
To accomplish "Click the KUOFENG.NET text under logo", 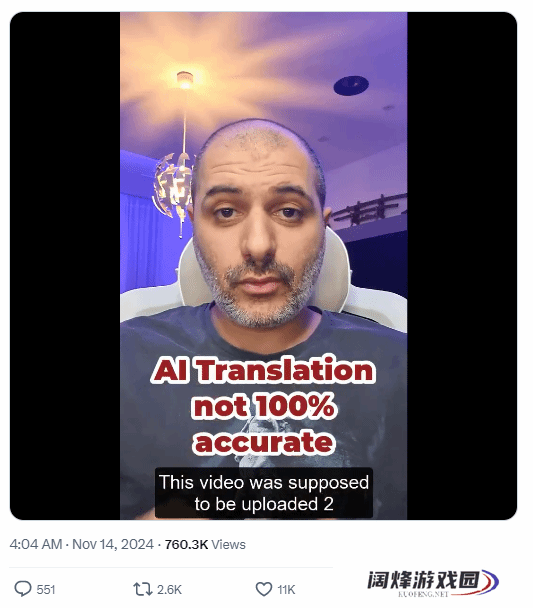I will [423, 594].
